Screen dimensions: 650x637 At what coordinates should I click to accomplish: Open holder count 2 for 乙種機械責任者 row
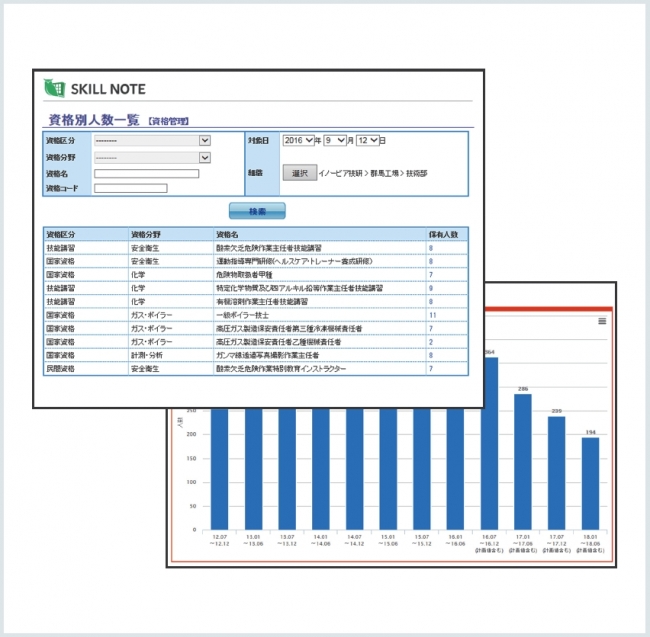point(431,342)
